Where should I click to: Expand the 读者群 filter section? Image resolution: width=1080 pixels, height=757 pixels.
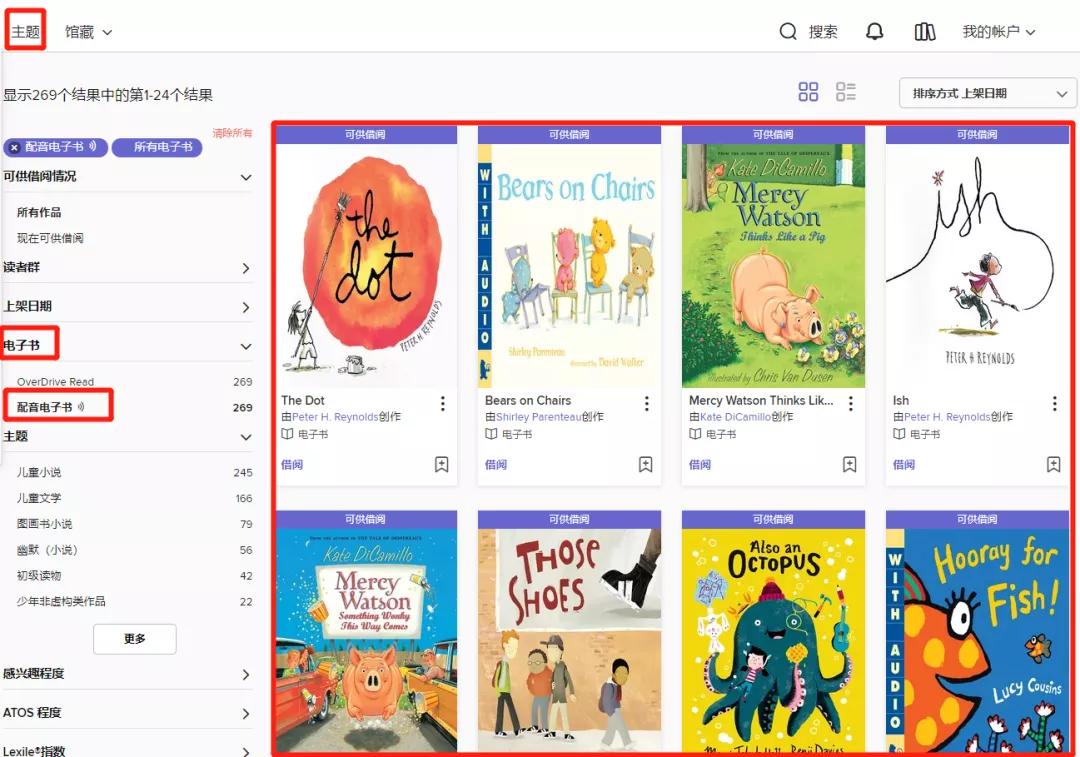tap(127, 267)
